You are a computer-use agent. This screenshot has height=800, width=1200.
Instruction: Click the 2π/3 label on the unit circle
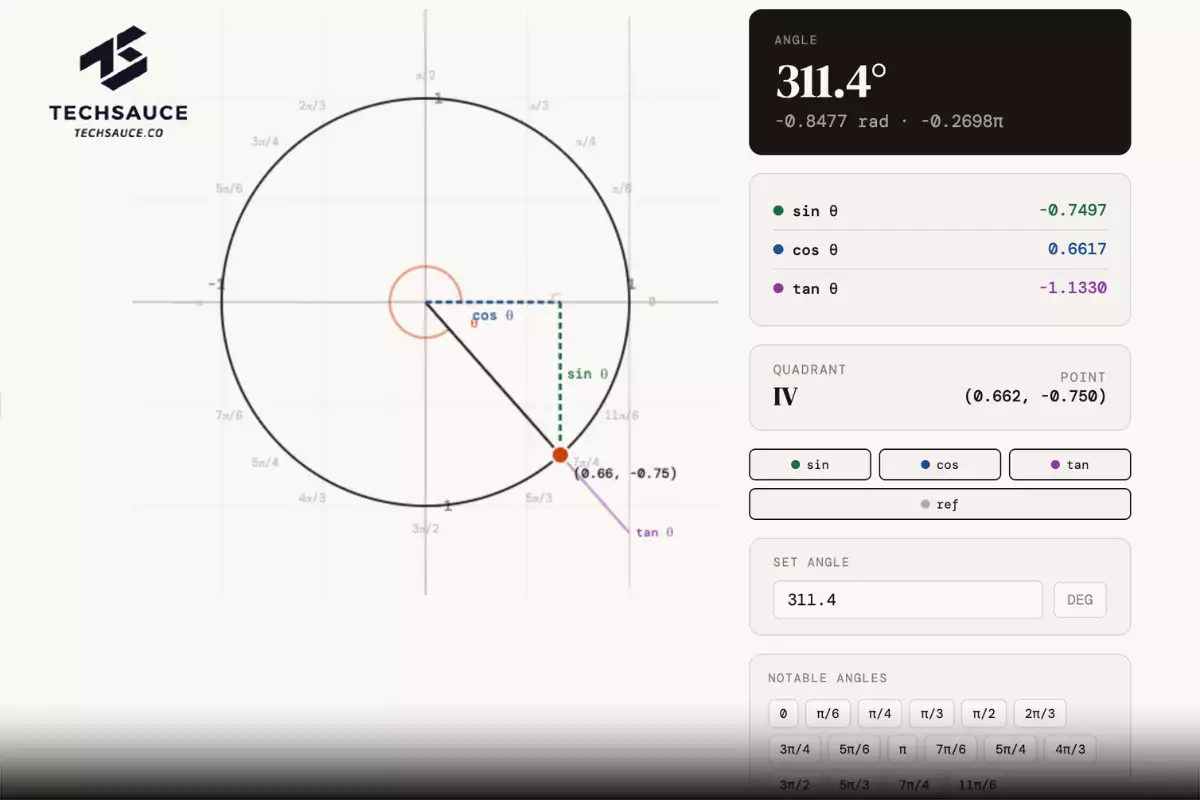pos(312,105)
